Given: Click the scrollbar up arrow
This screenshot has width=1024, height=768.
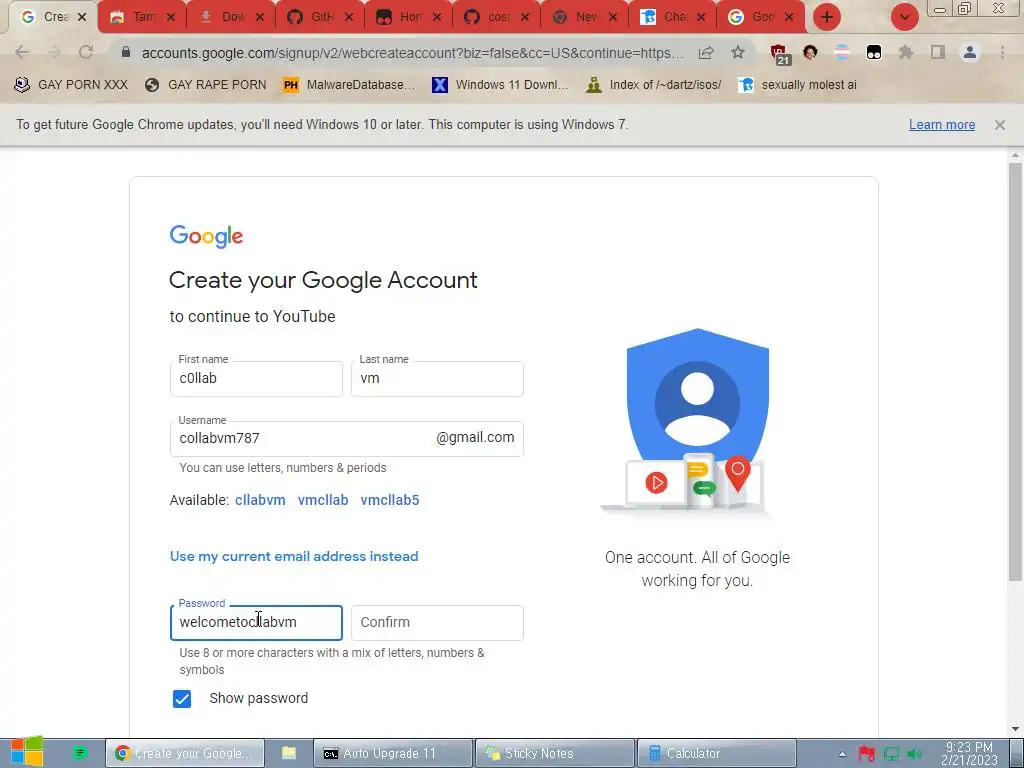Looking at the screenshot, I should pos(1015,155).
